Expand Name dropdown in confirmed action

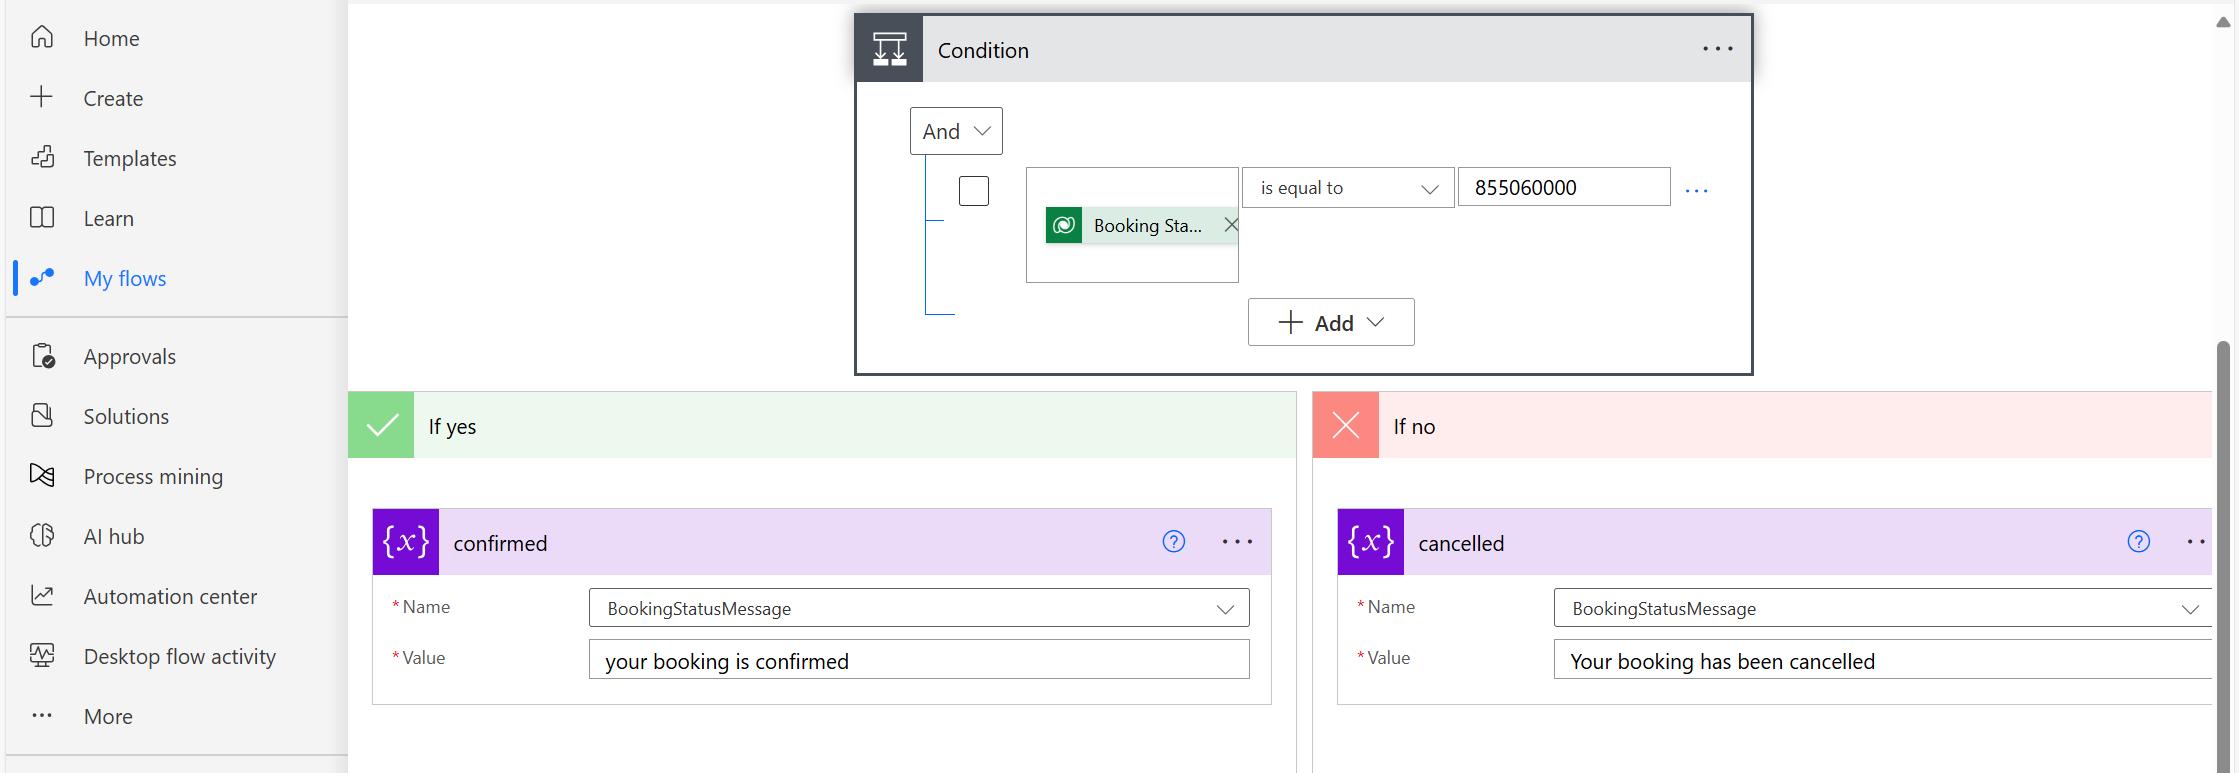pos(1224,609)
